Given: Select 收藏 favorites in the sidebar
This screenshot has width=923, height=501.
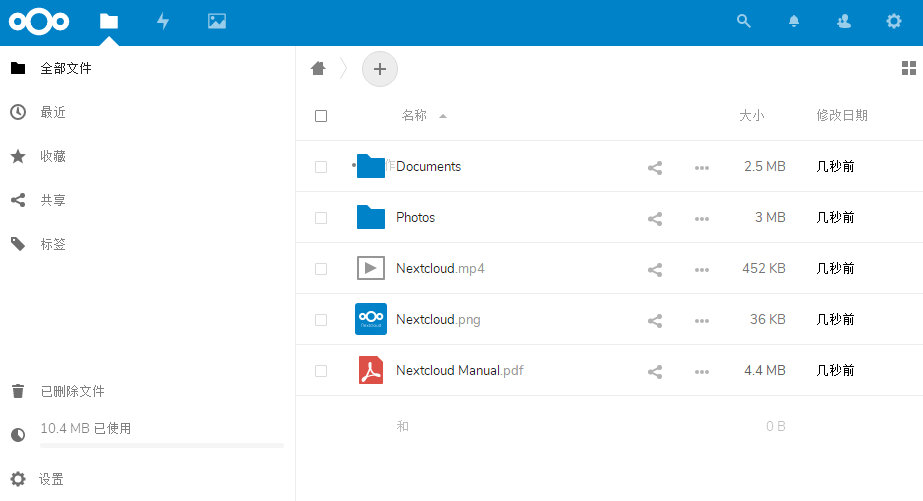Looking at the screenshot, I should point(147,156).
